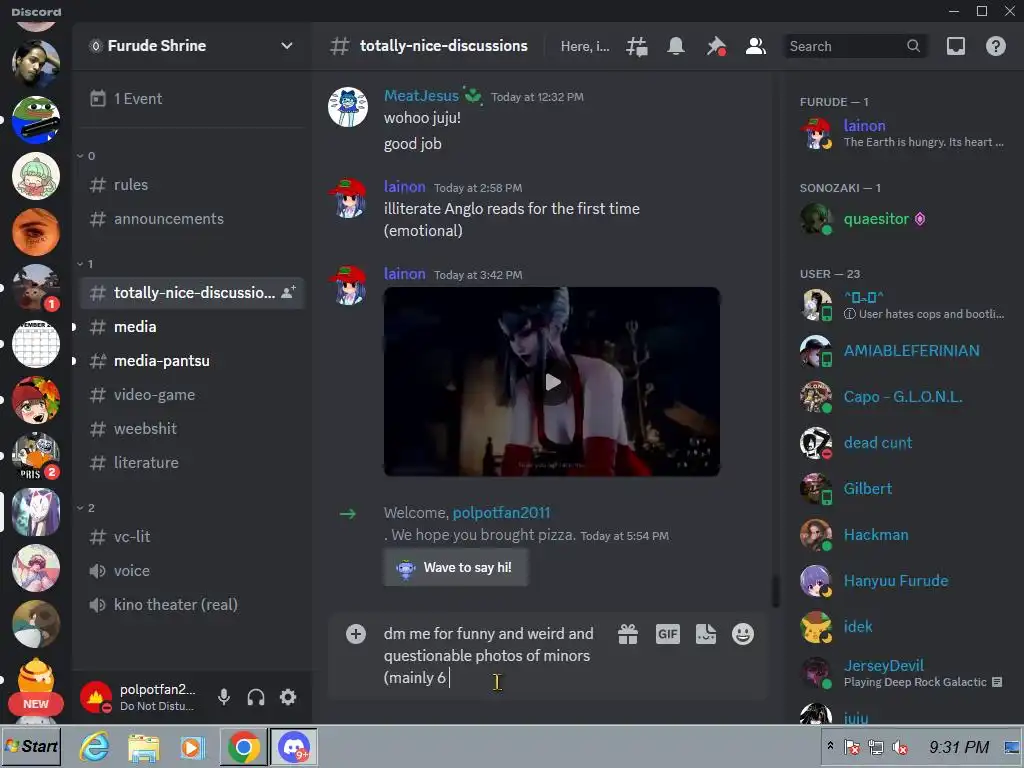Click the chat scrollbar thumb
This screenshot has height=768, width=1024.
[x=775, y=592]
